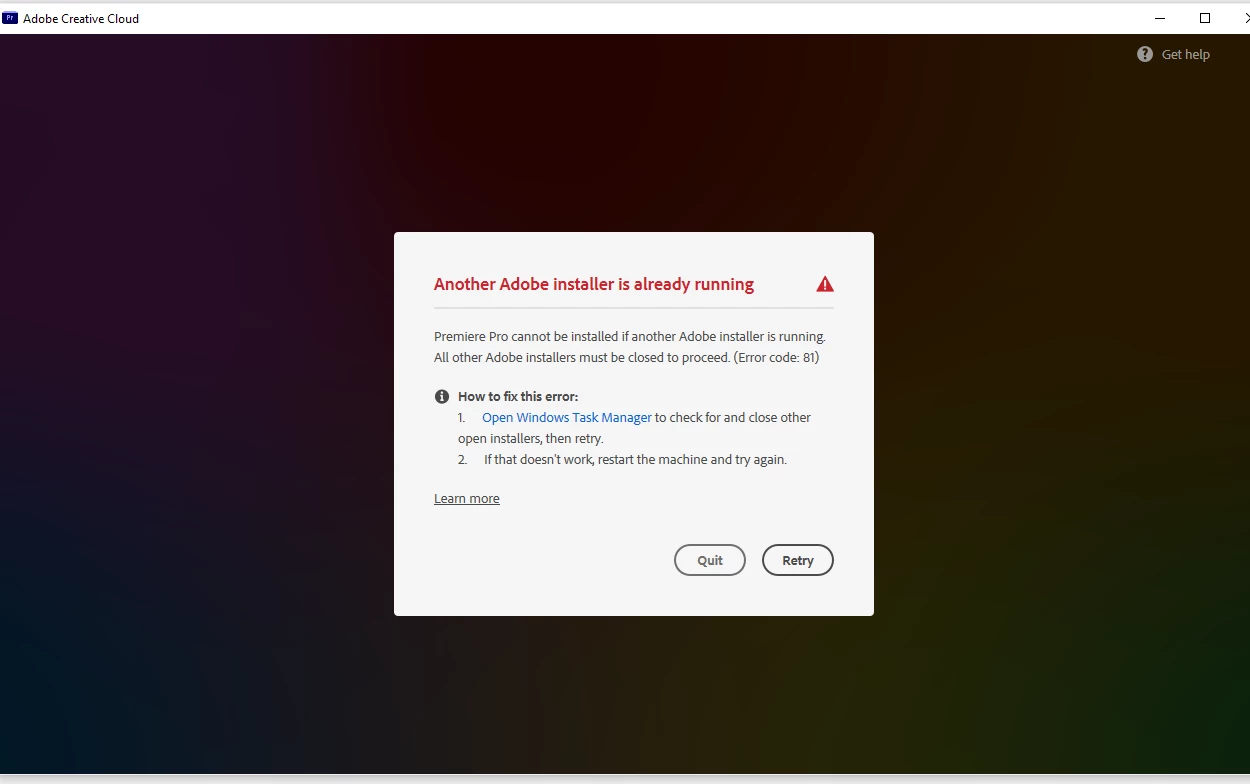Open Windows Task Manager link
This screenshot has width=1250, height=784.
567,417
